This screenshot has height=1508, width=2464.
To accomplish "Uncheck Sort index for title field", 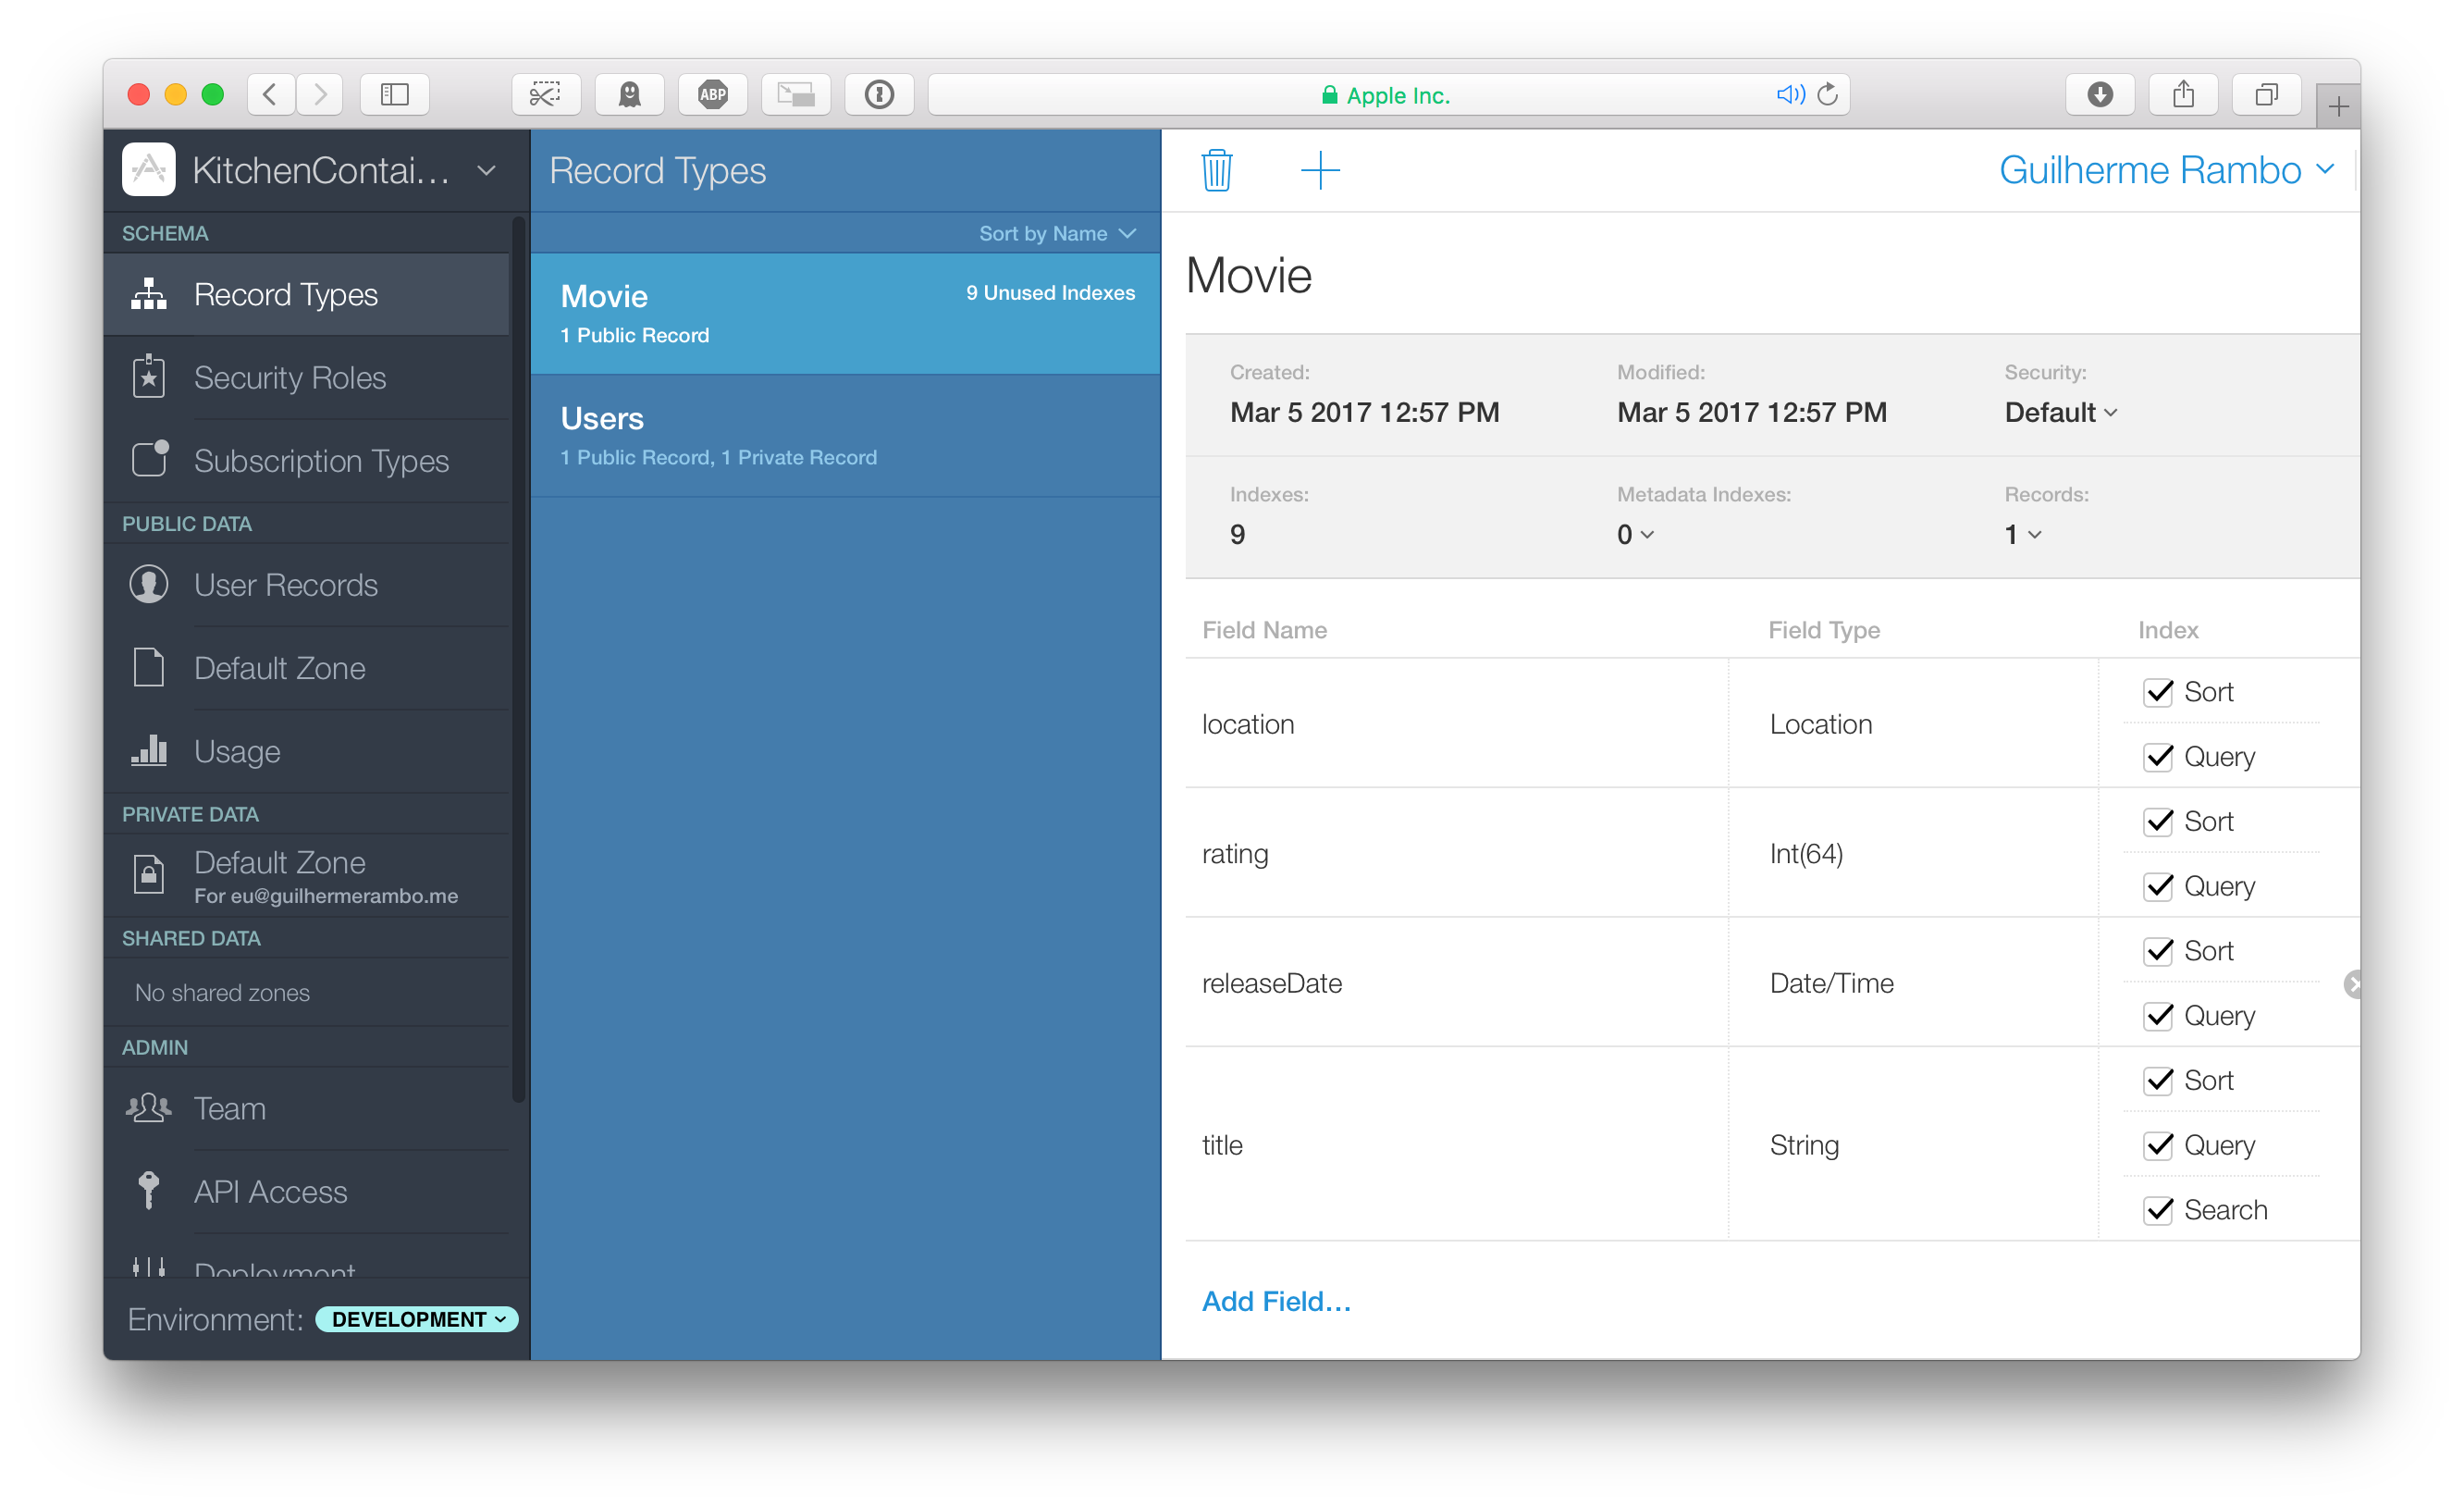I will (x=2158, y=1080).
